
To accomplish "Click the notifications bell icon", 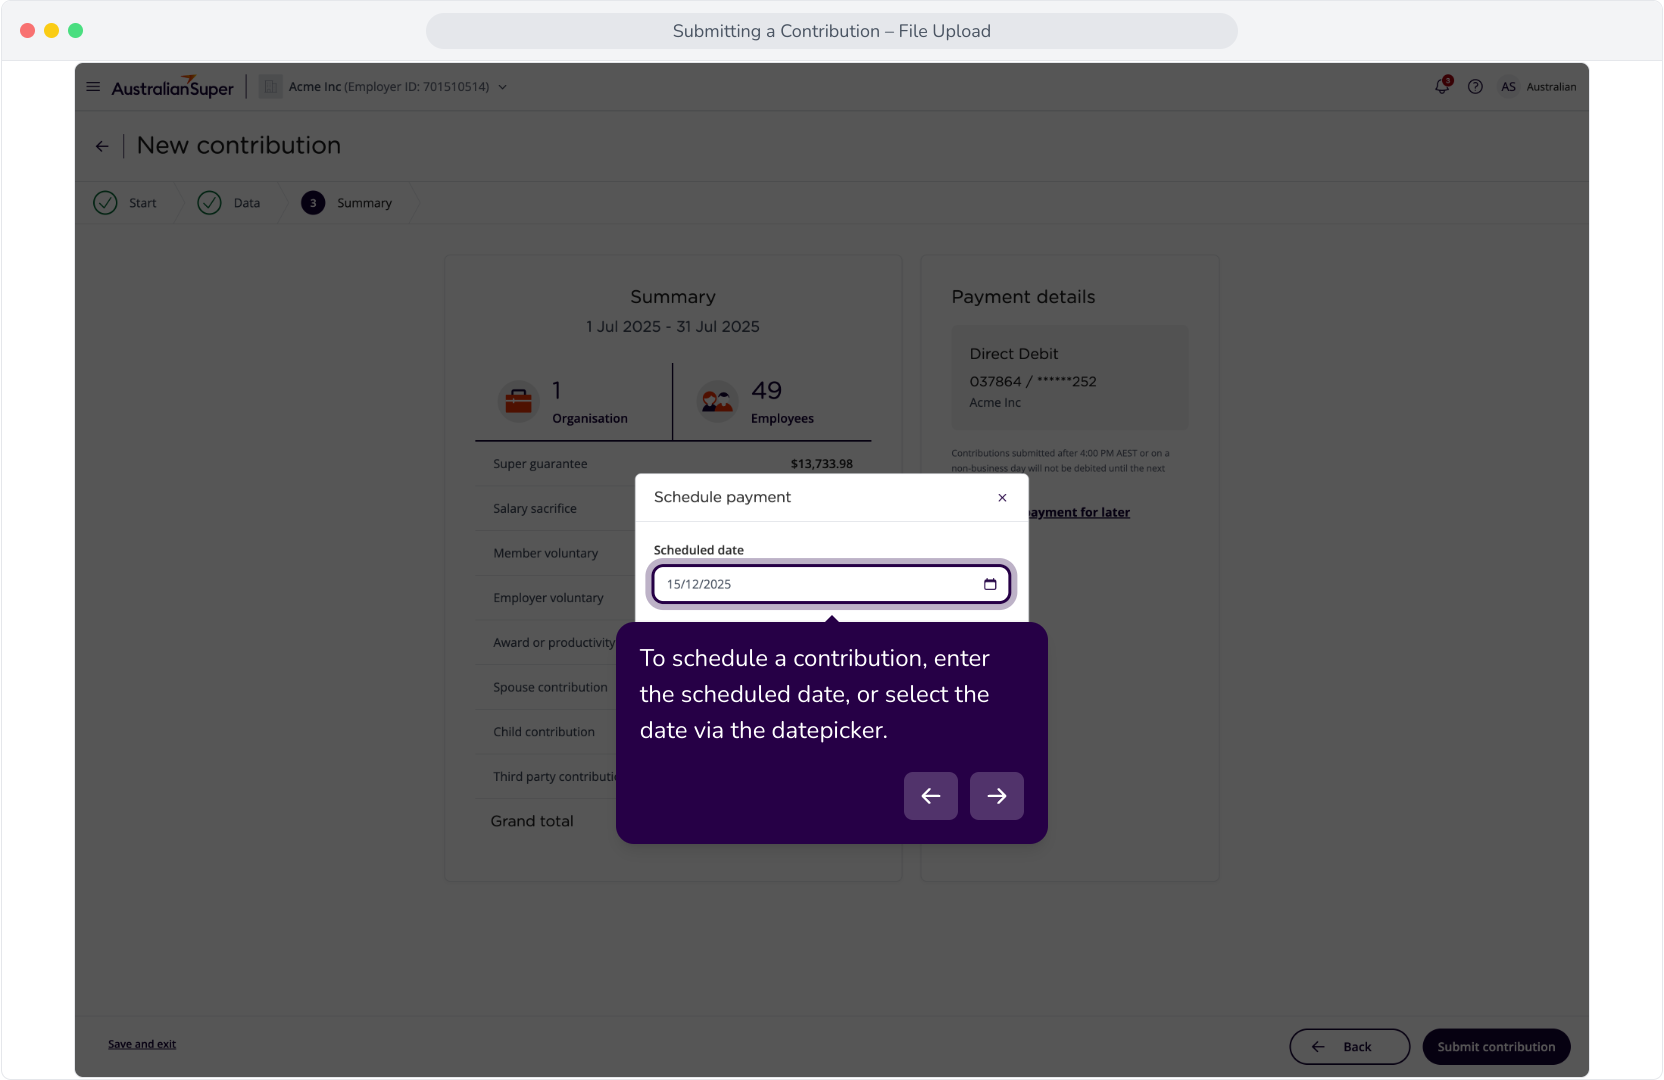I will (x=1442, y=86).
